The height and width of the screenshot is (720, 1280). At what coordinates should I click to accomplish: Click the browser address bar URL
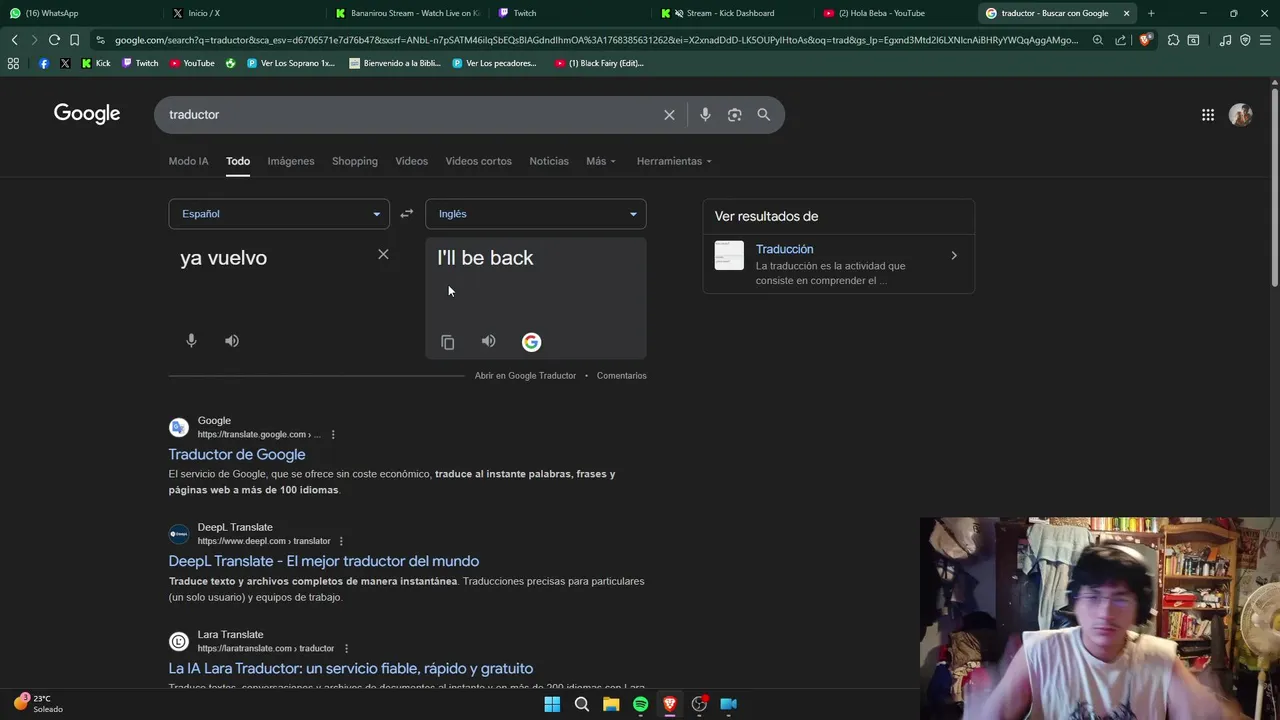(595, 40)
